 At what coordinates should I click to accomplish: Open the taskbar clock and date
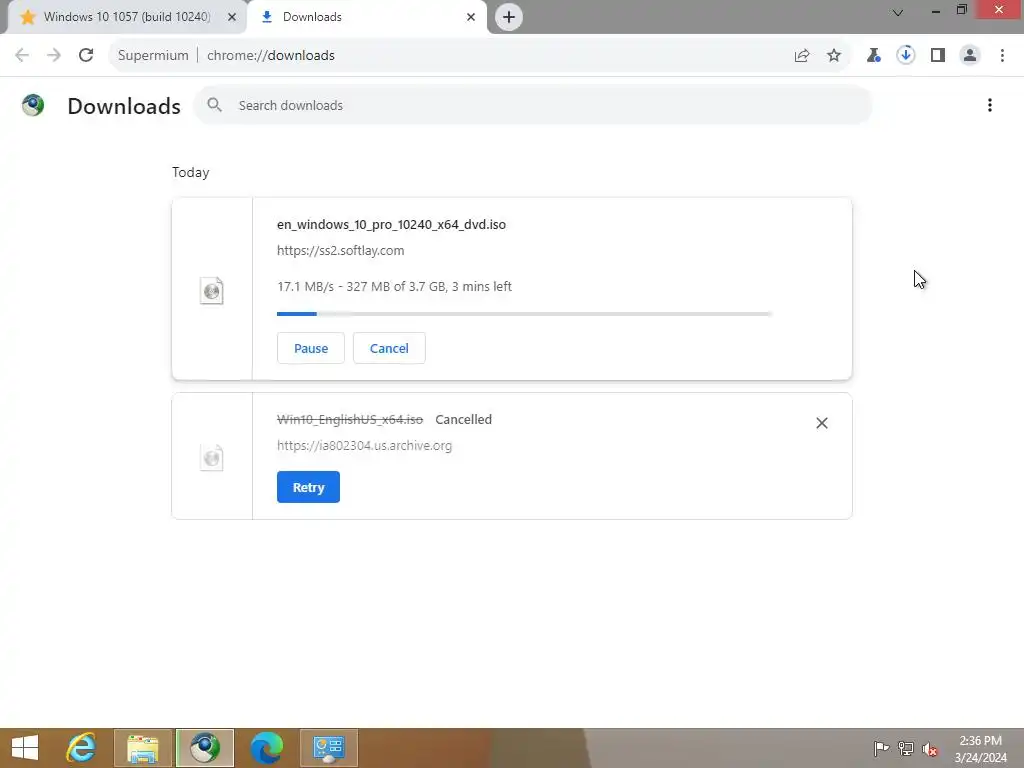pos(980,749)
